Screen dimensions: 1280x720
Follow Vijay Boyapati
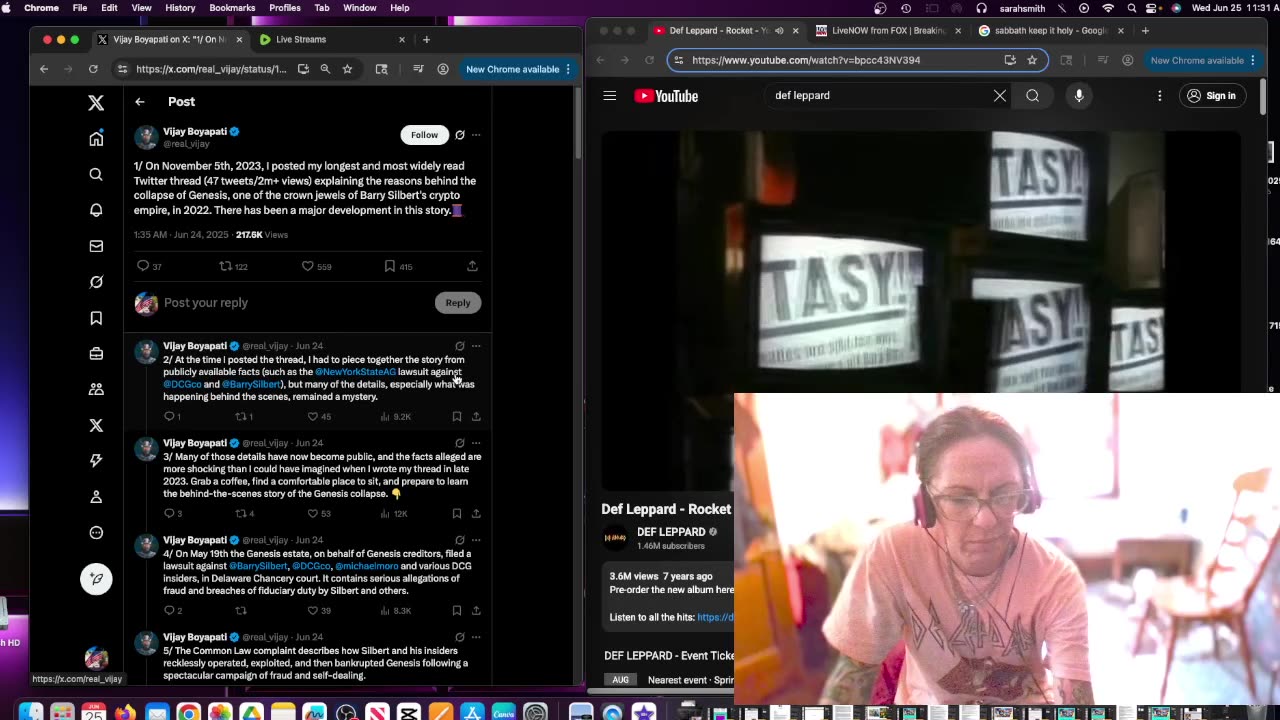click(424, 135)
